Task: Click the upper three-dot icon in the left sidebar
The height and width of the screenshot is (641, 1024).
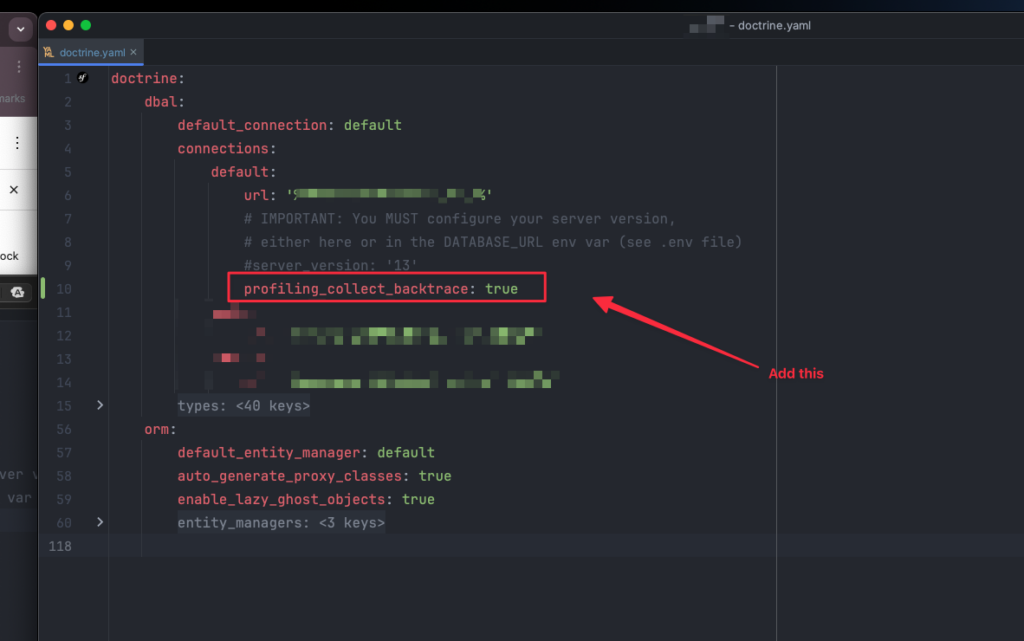Action: tap(17, 66)
